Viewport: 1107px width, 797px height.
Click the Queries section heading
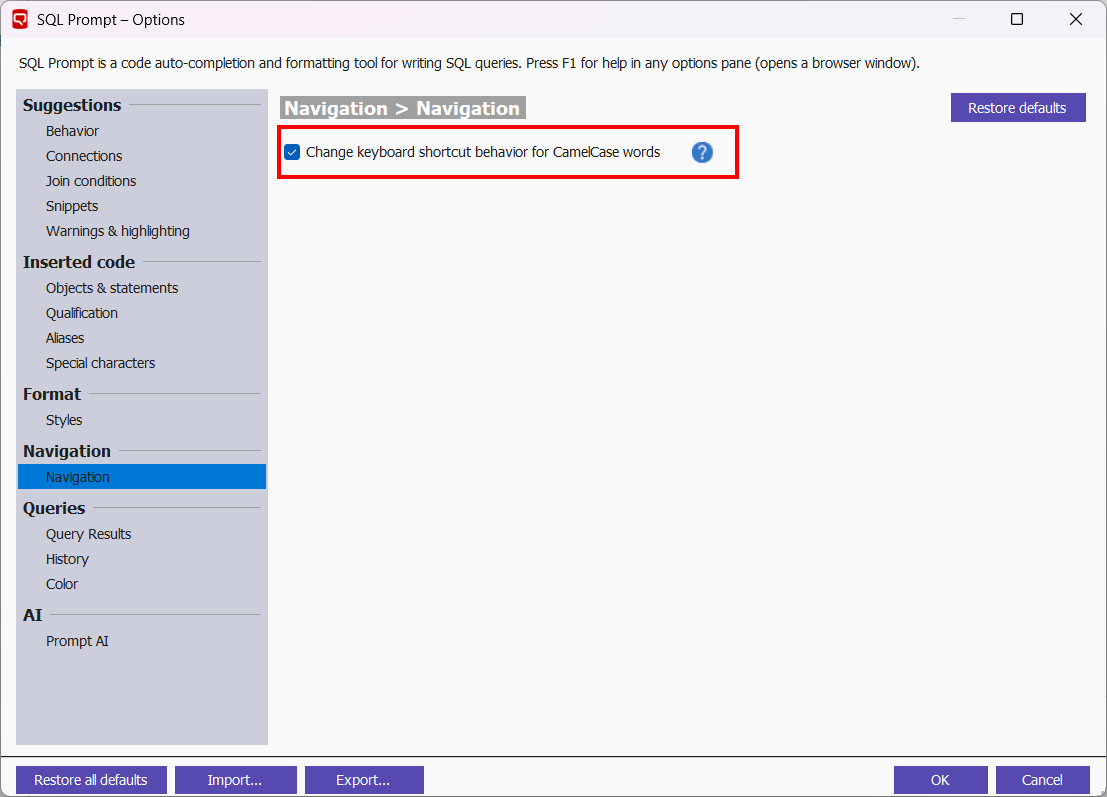(54, 508)
